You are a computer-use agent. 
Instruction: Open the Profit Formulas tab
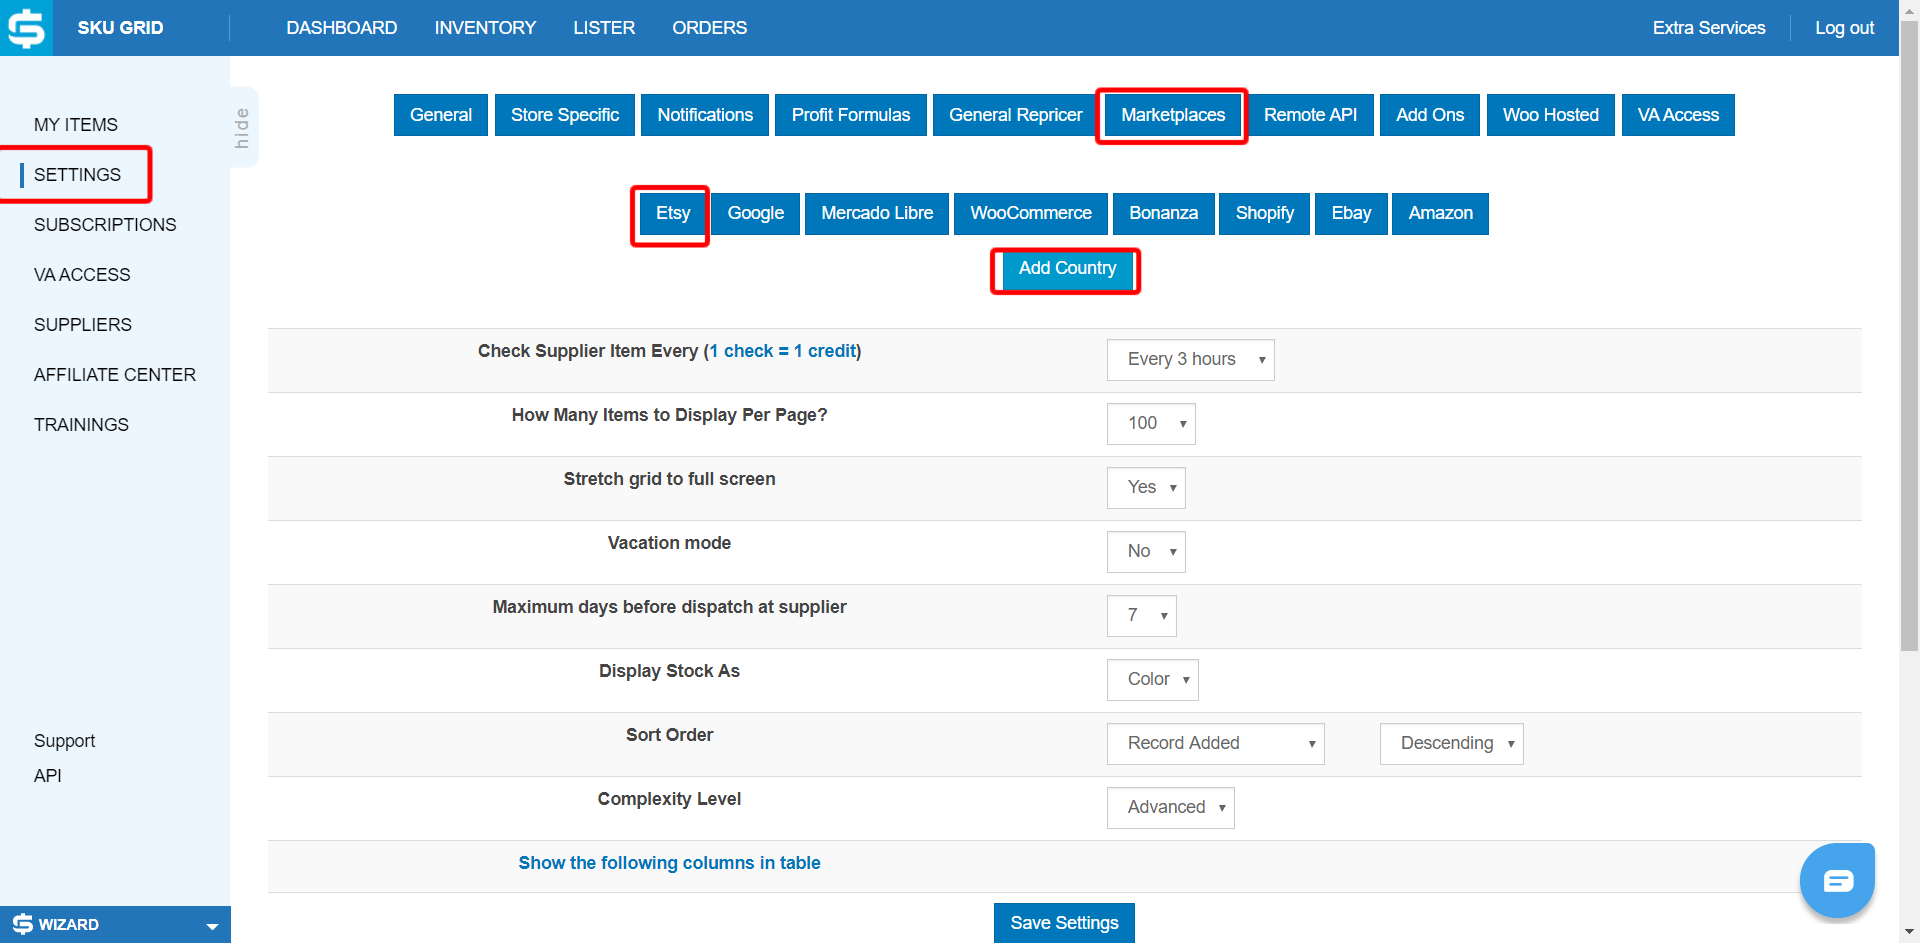(x=851, y=115)
